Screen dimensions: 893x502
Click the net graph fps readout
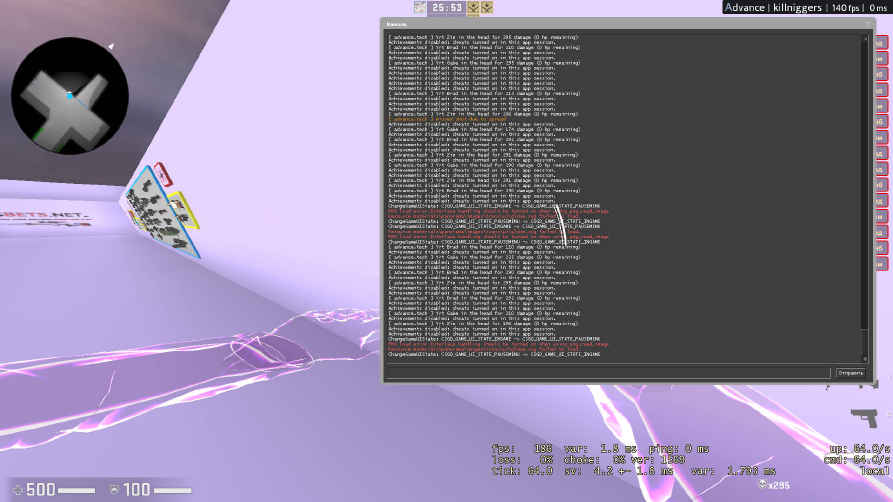[522, 449]
